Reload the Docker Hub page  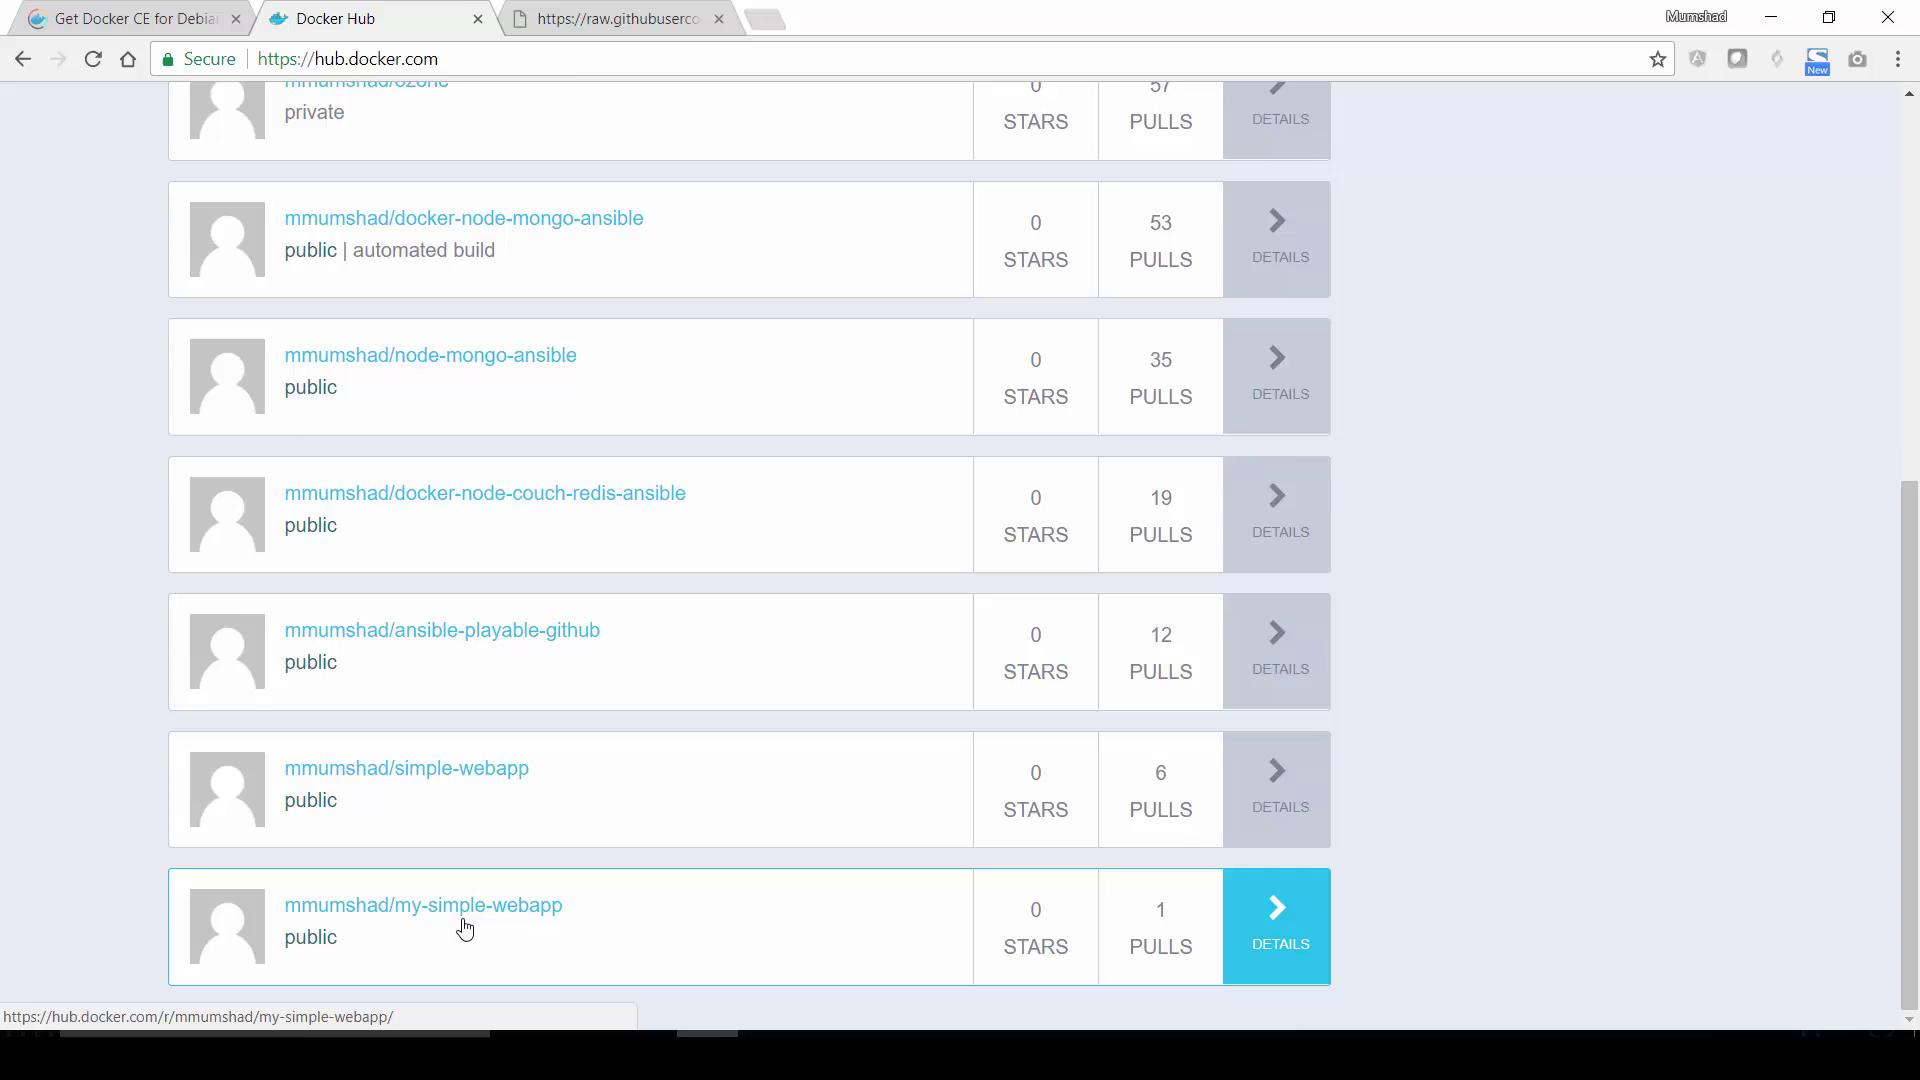93,59
